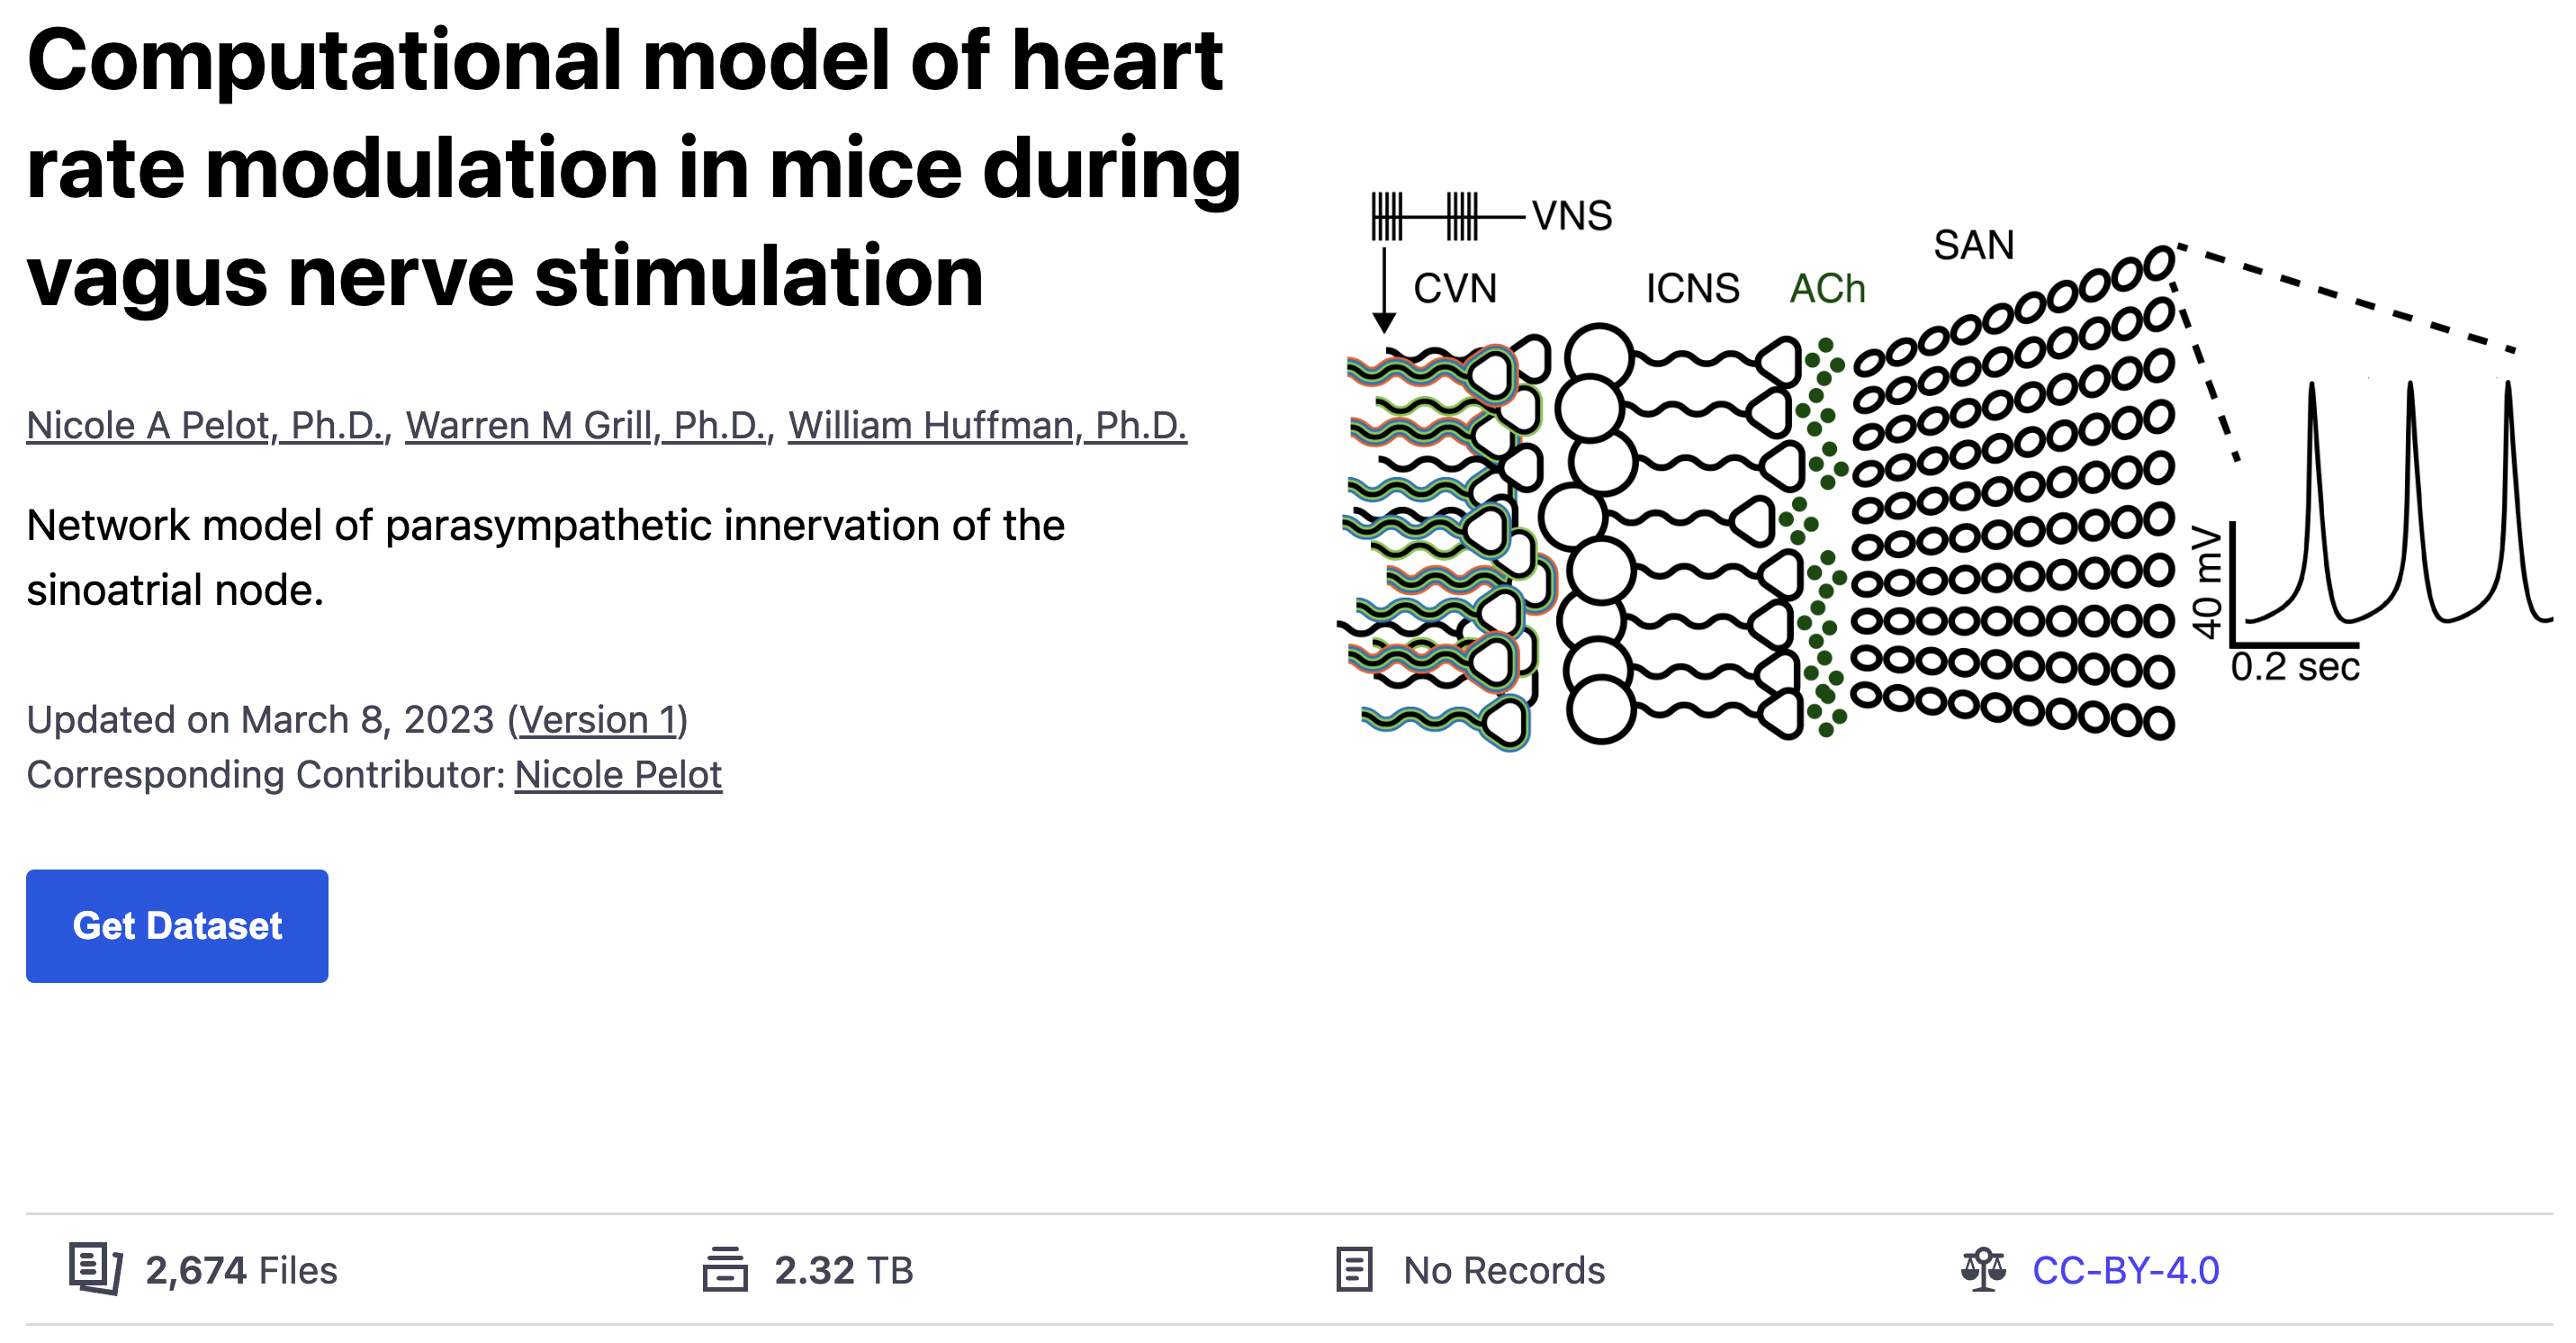Open corresponding contributor Nicole Pelot link

pyautogui.click(x=618, y=775)
